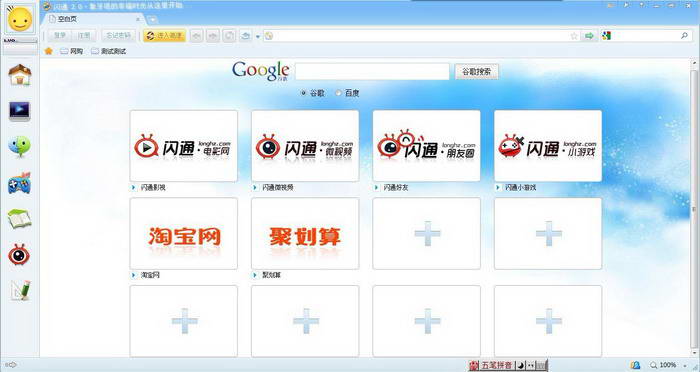This screenshot has height=372, width=700.
Task: Open the green book sidebar icon
Action: (19, 219)
